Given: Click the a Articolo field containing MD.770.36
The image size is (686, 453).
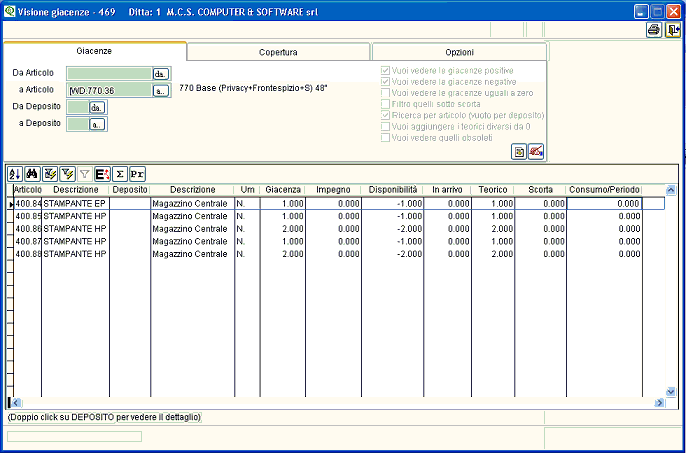Looking at the screenshot, I should click(109, 91).
